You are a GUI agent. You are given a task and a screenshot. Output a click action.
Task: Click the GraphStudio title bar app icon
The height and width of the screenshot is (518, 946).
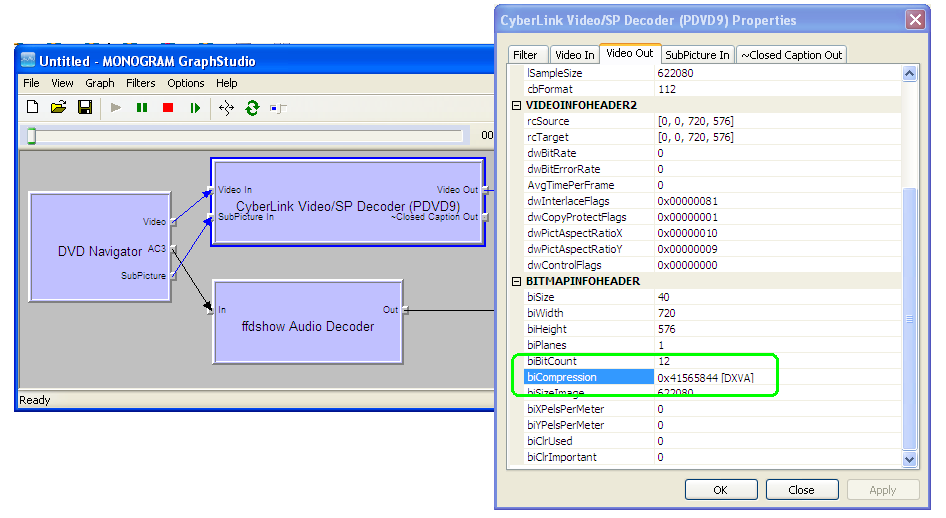pyautogui.click(x=28, y=60)
